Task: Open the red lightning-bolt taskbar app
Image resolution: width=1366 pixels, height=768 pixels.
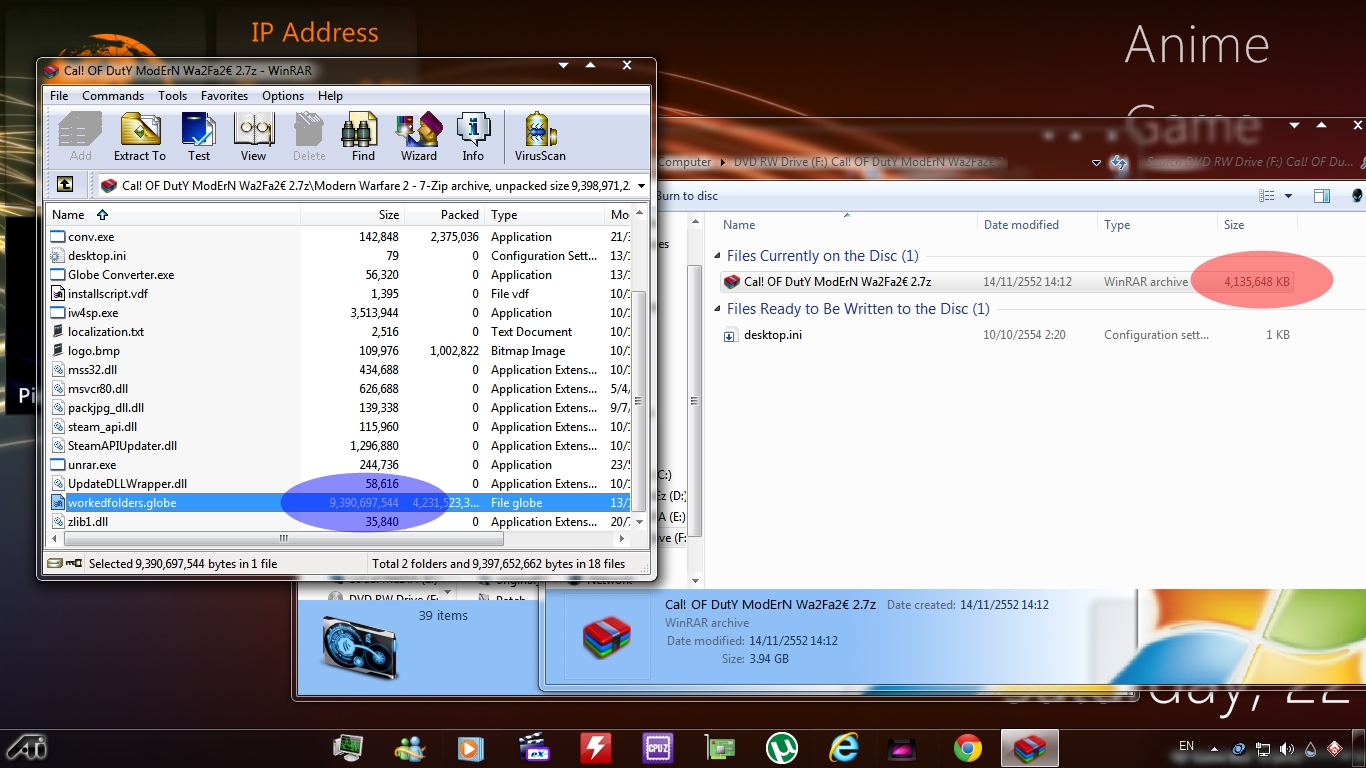Action: 596,748
